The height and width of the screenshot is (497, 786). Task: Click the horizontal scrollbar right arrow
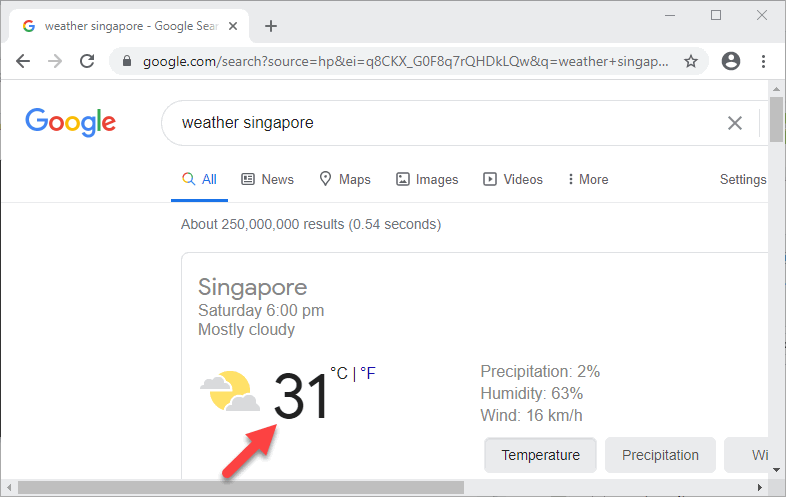pos(759,487)
